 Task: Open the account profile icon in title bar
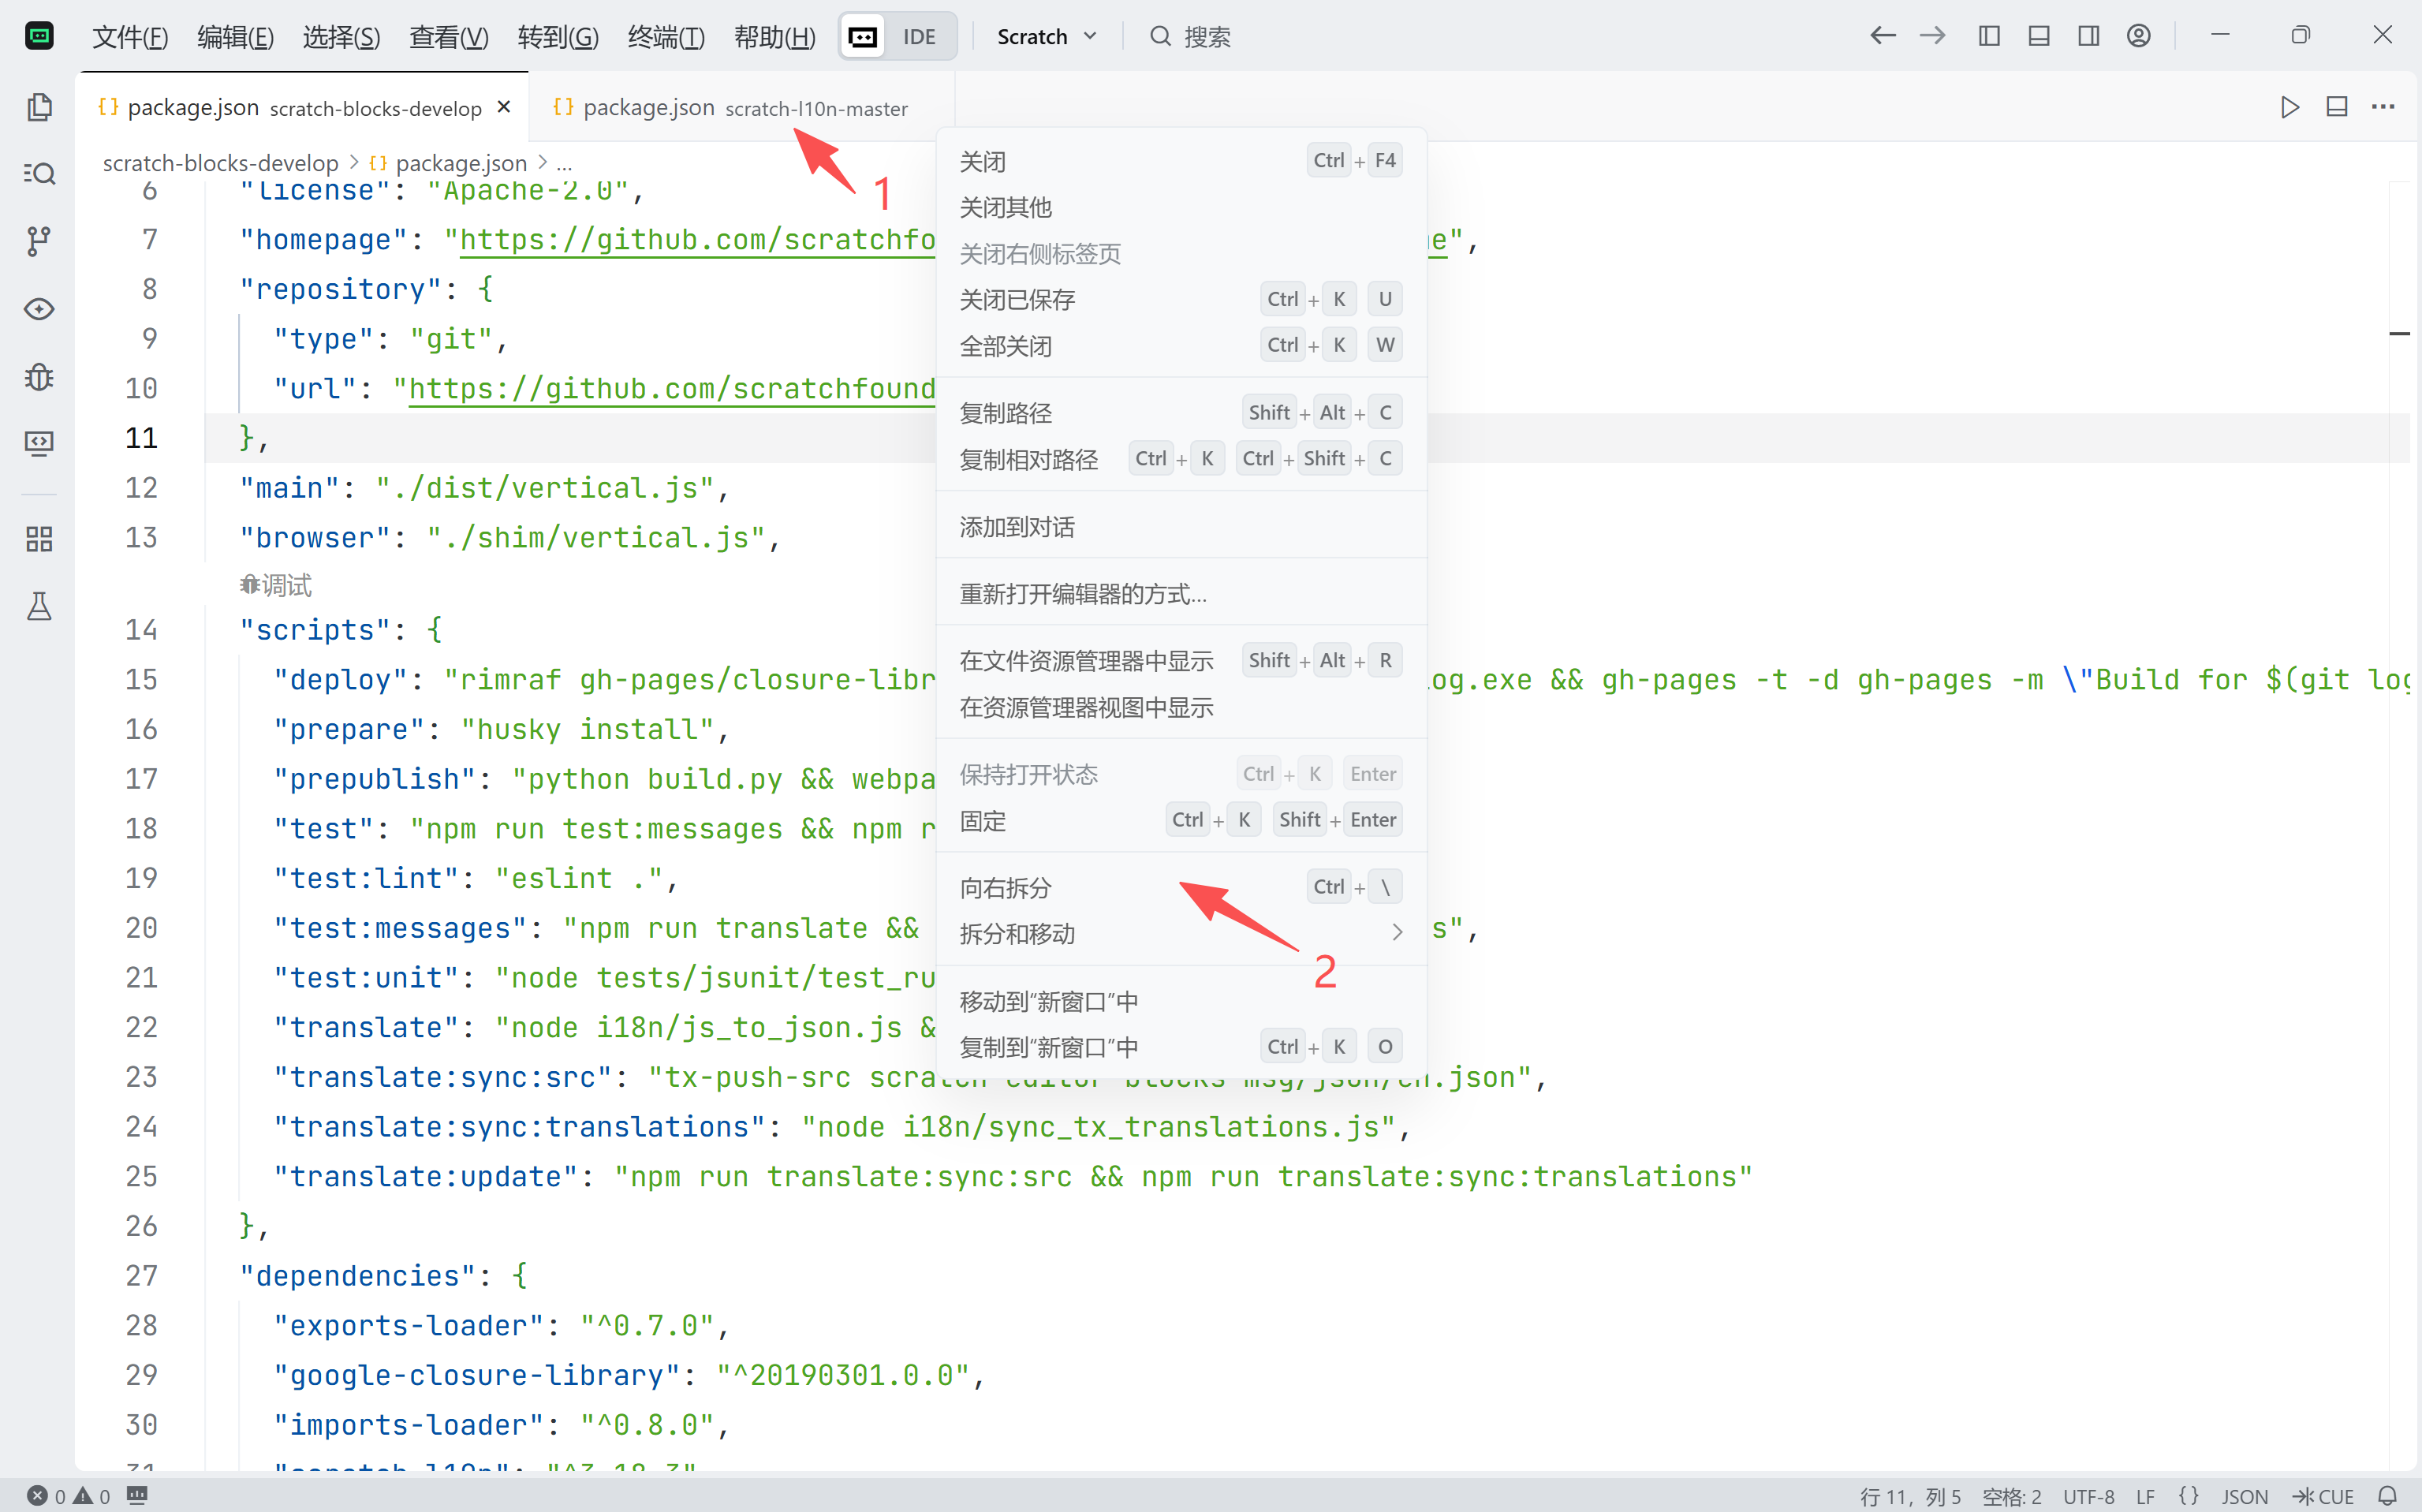point(2138,36)
